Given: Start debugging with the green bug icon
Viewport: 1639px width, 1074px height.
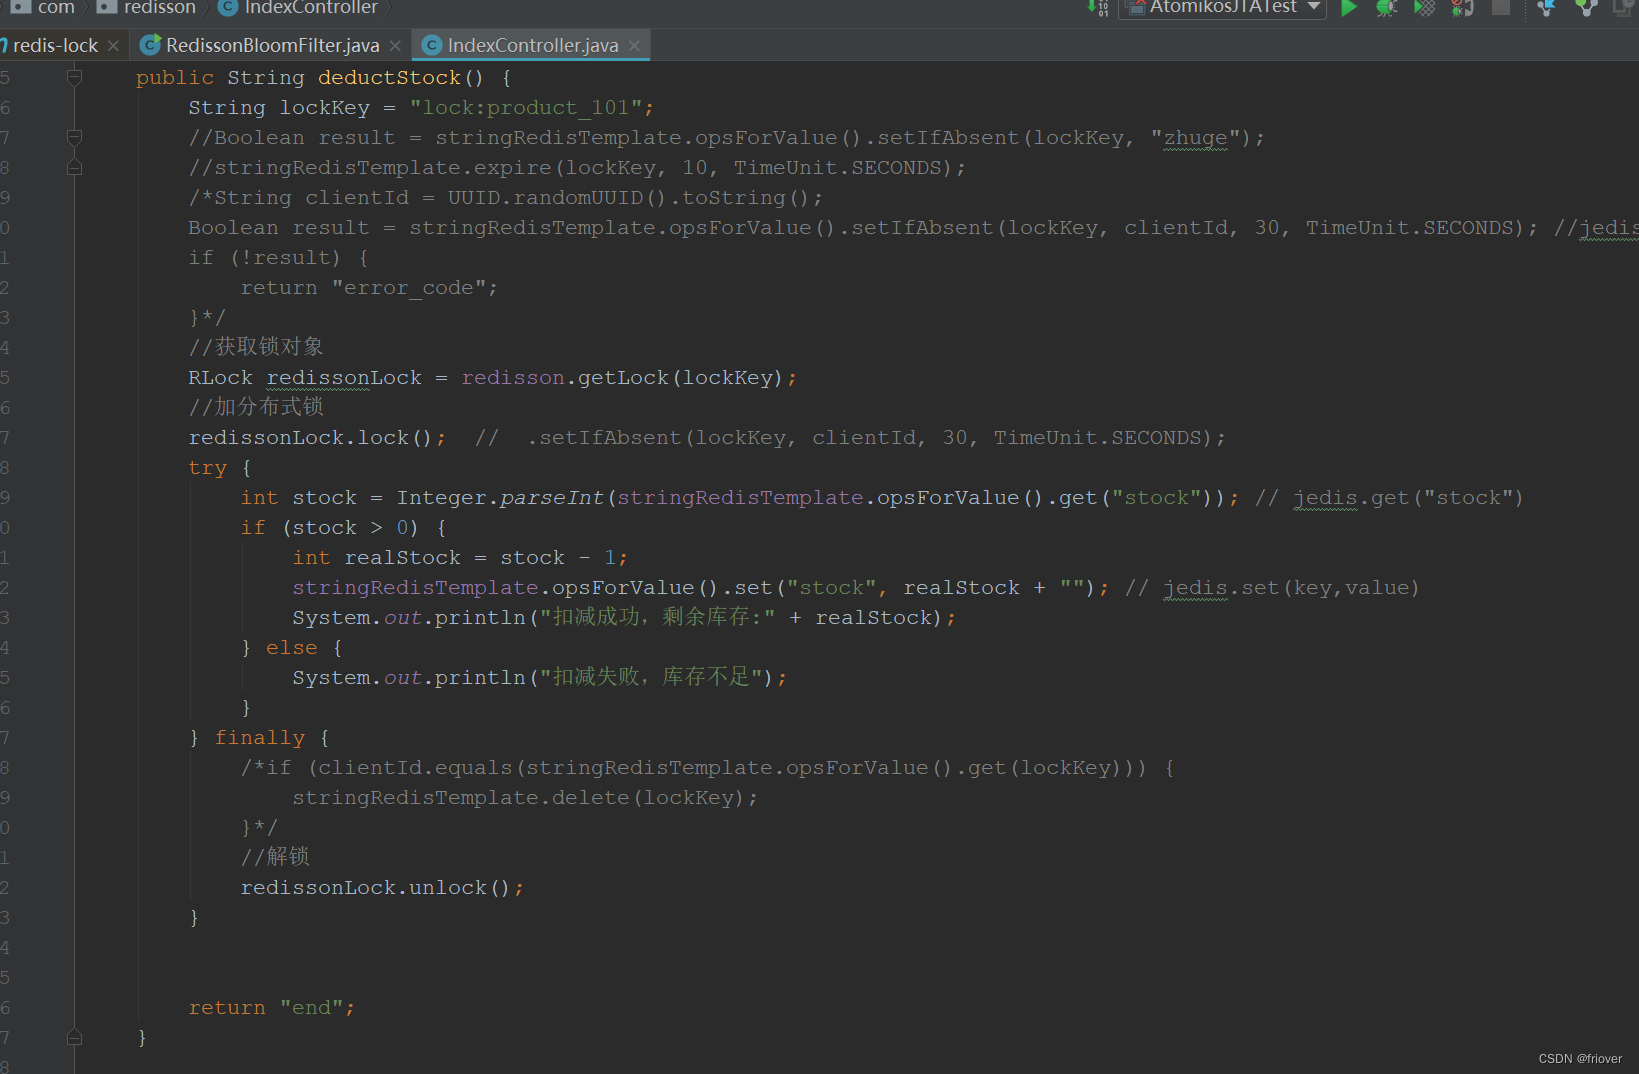Looking at the screenshot, I should (x=1386, y=8).
